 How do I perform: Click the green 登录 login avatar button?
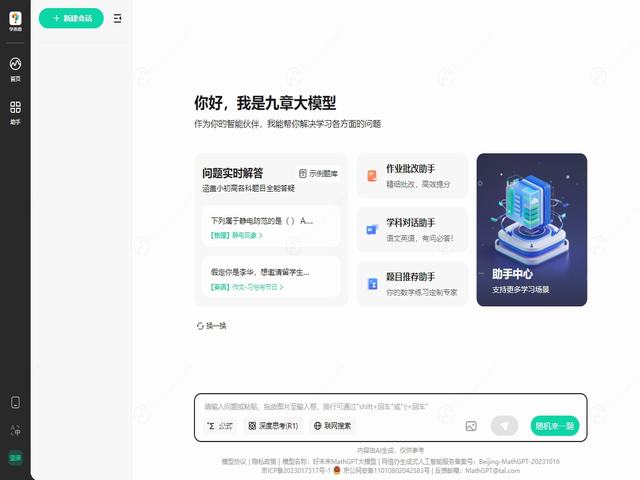(15, 458)
